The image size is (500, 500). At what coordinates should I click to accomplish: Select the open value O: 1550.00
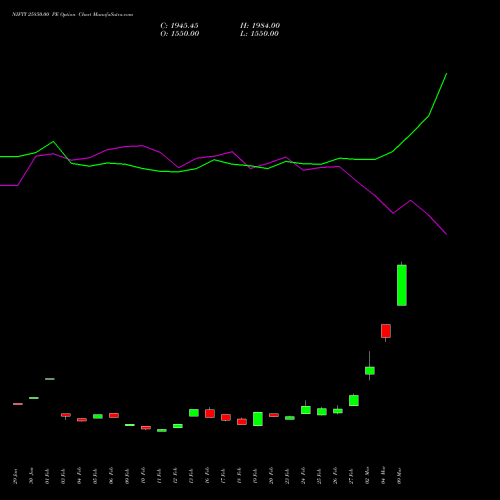click(x=180, y=34)
